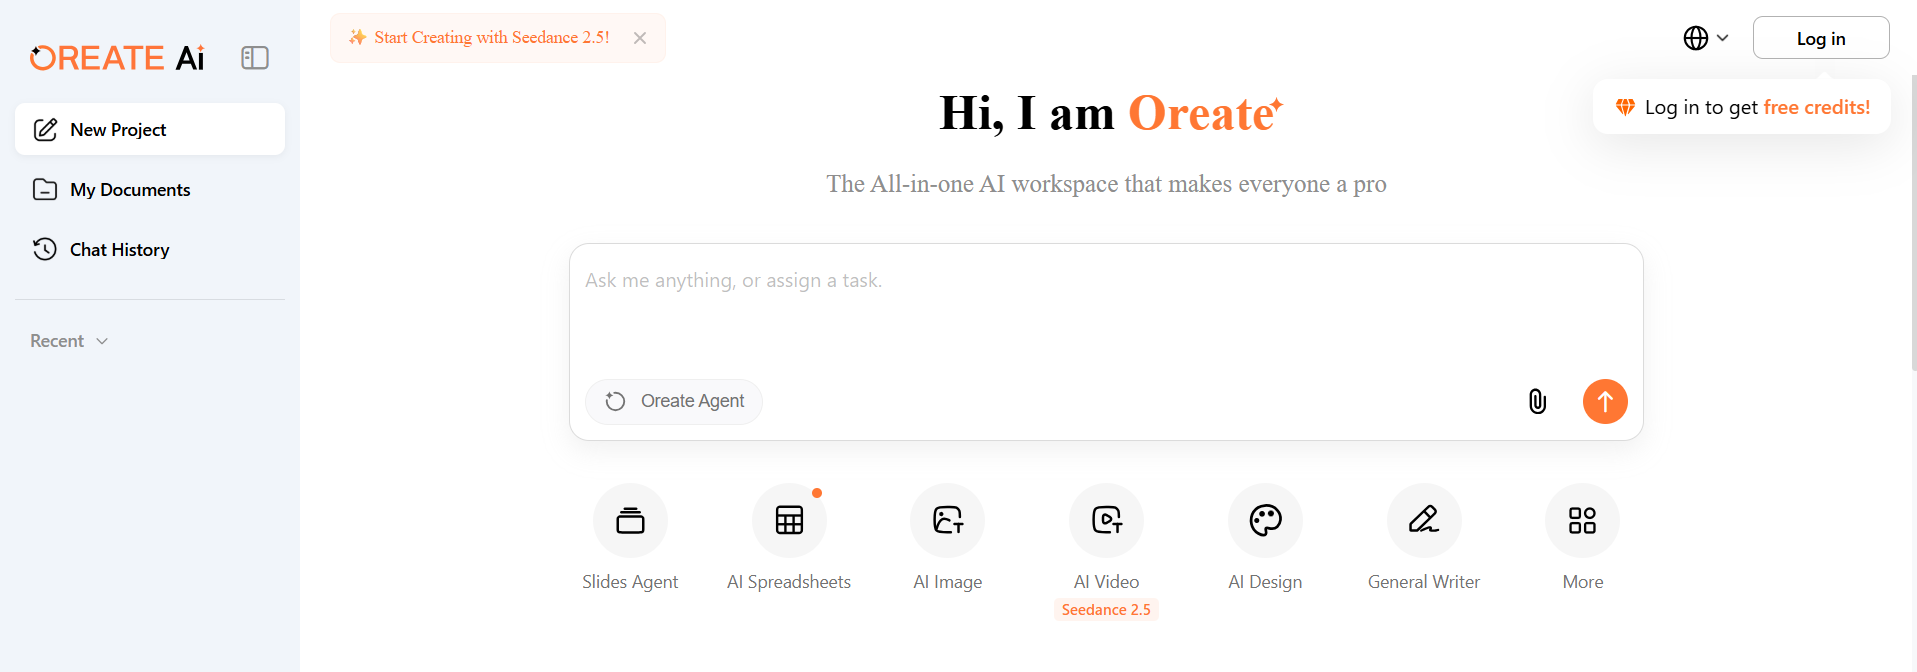Image resolution: width=1917 pixels, height=672 pixels.
Task: Click the diamond icon in login tooltip
Action: coord(1625,107)
